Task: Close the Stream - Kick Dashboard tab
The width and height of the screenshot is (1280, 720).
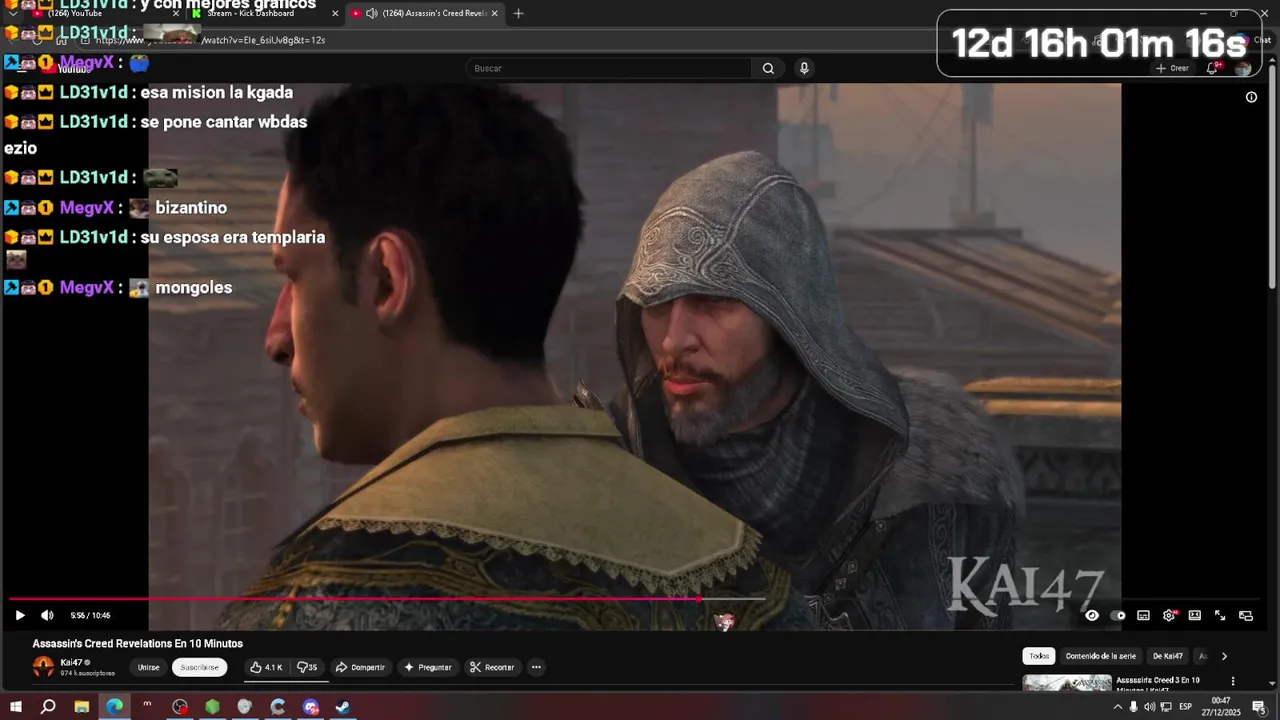Action: pos(335,13)
